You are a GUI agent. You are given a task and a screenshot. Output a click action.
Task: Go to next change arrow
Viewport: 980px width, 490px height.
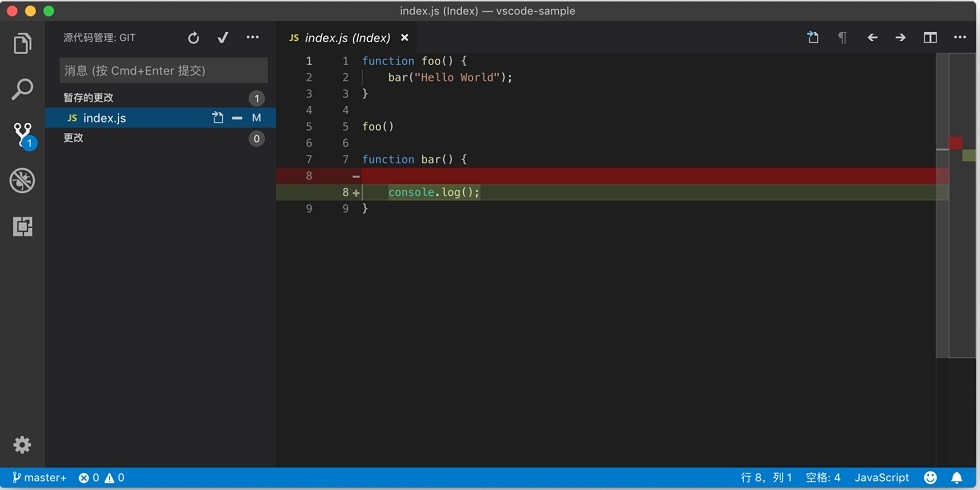[x=900, y=38]
